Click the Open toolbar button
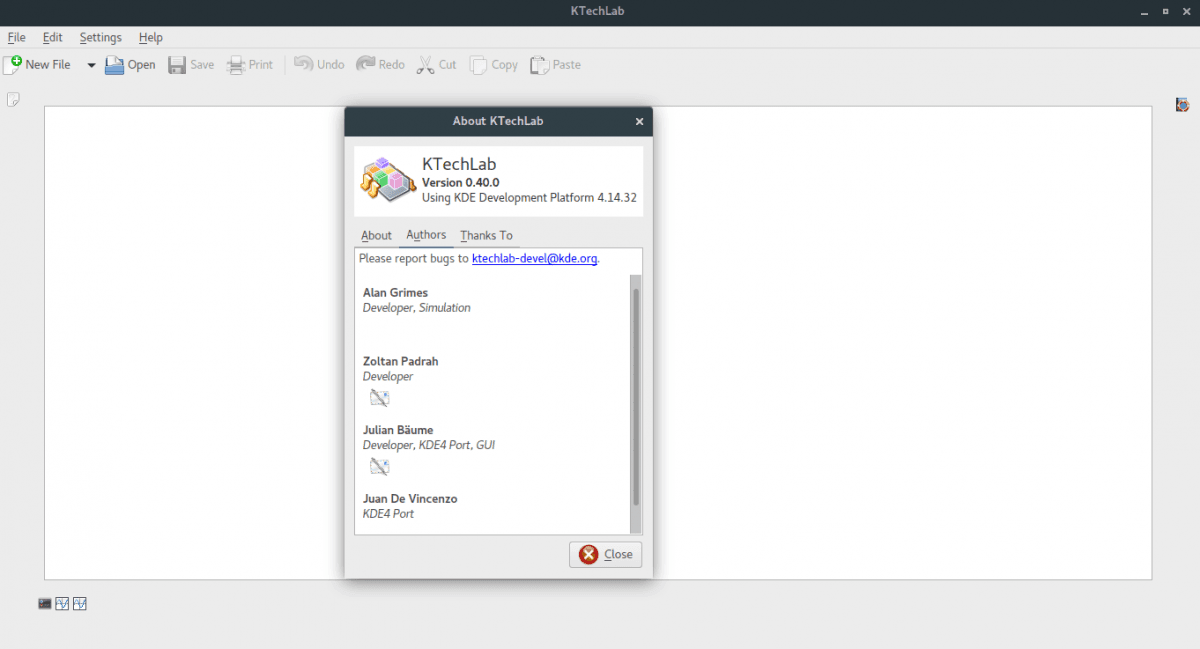The image size is (1200, 649). pyautogui.click(x=130, y=64)
